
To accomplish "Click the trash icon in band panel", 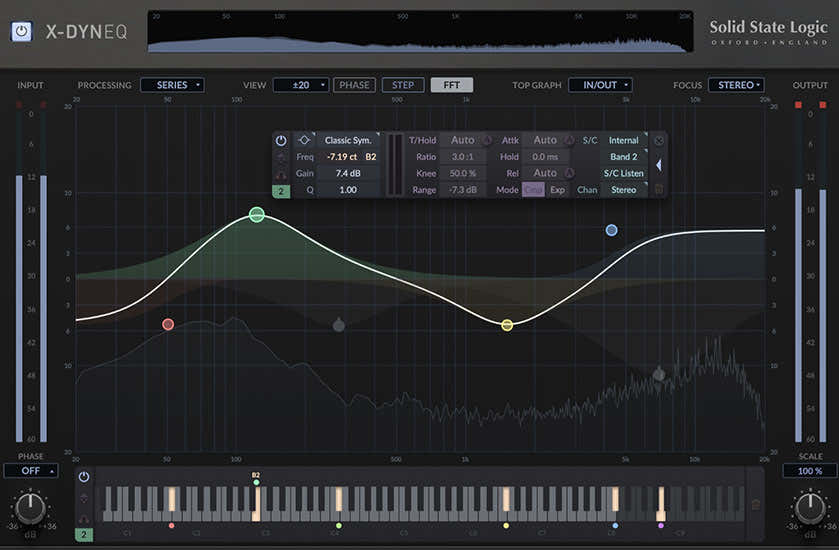I will (x=659, y=189).
